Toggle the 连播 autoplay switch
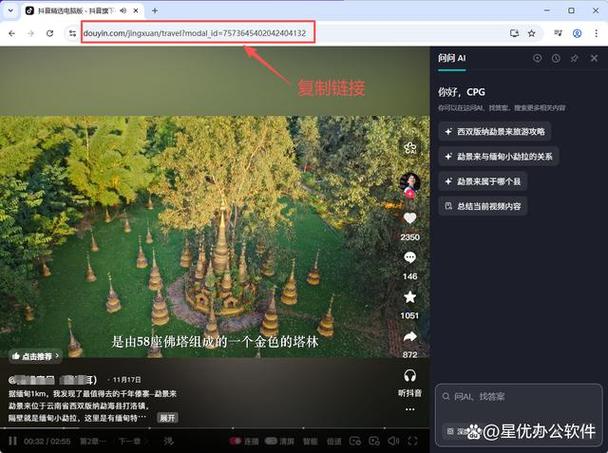The width and height of the screenshot is (608, 453). click(236, 441)
